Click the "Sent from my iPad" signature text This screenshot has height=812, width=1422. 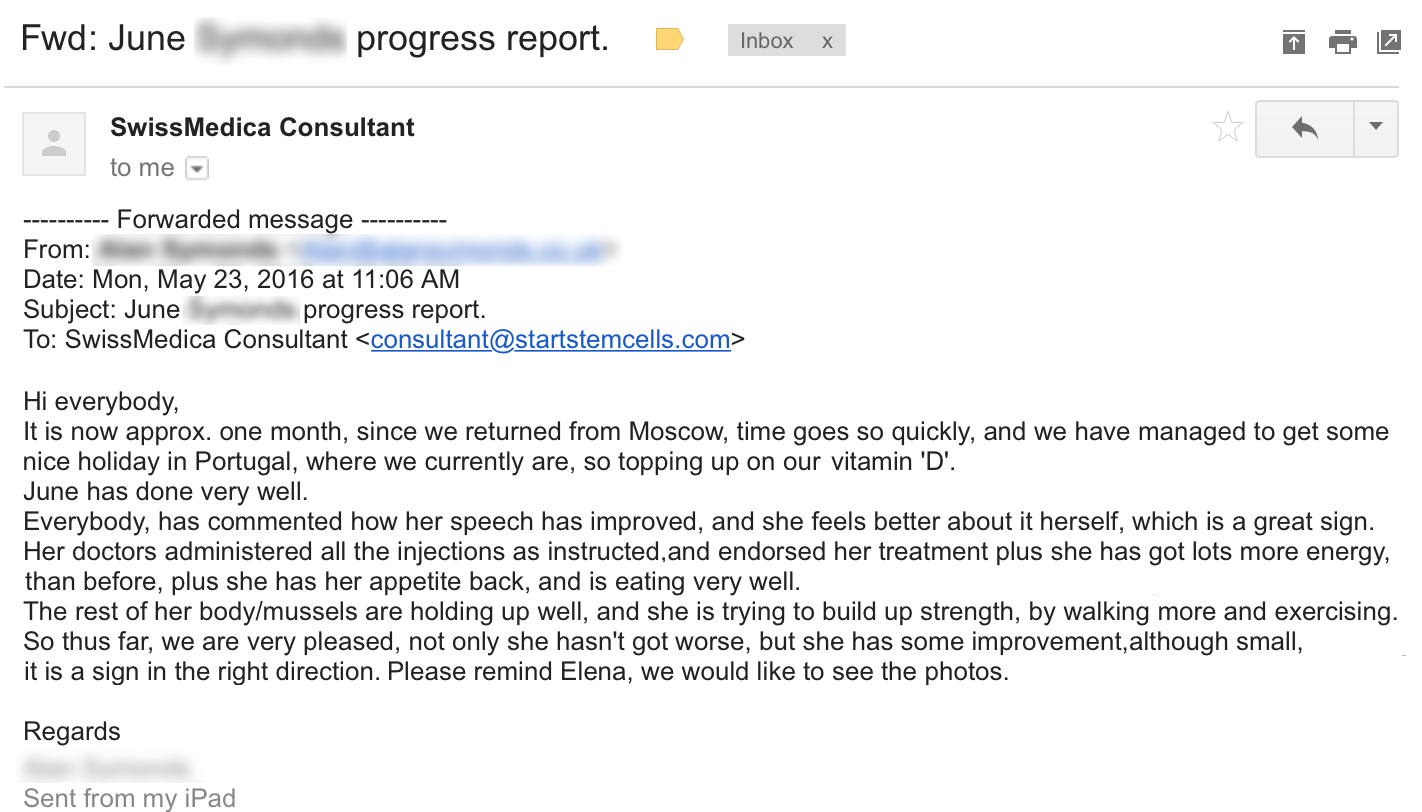(x=130, y=799)
